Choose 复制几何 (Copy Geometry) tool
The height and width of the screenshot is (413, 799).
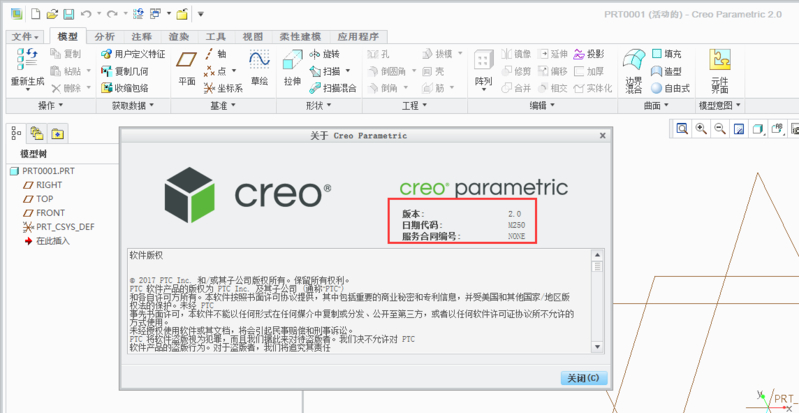click(125, 71)
